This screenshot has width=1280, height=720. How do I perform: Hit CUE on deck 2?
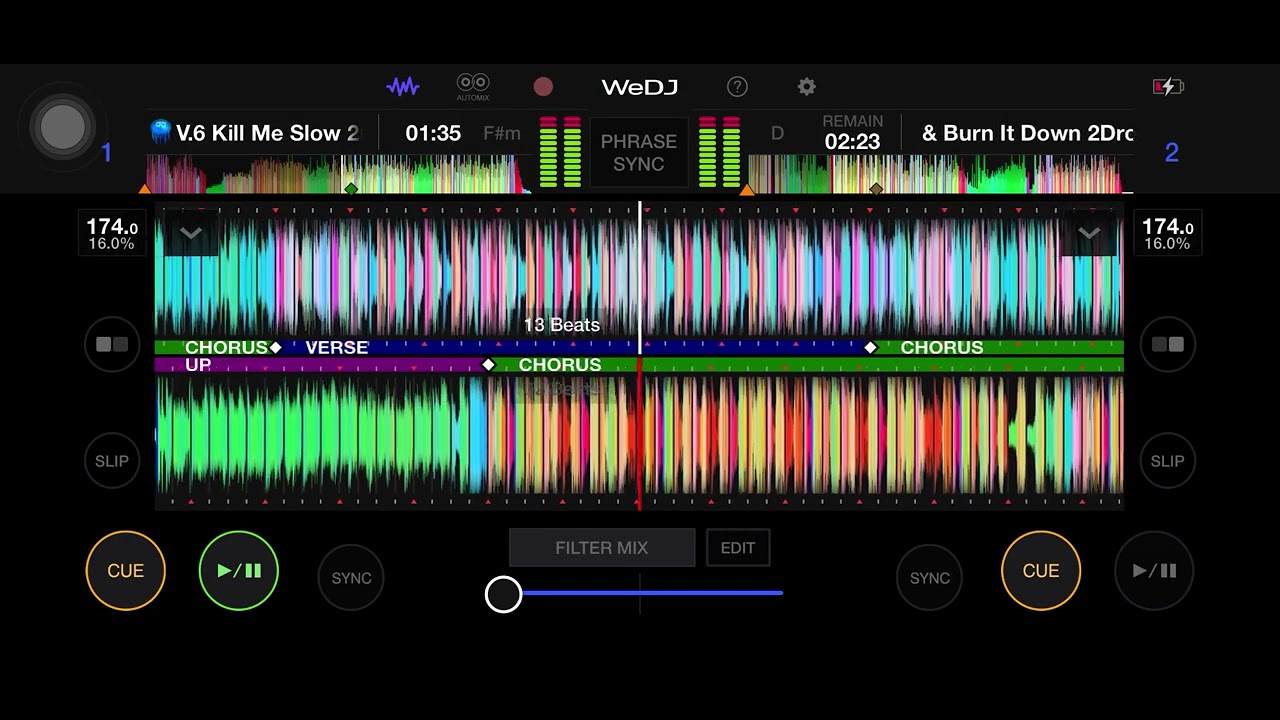point(1041,571)
